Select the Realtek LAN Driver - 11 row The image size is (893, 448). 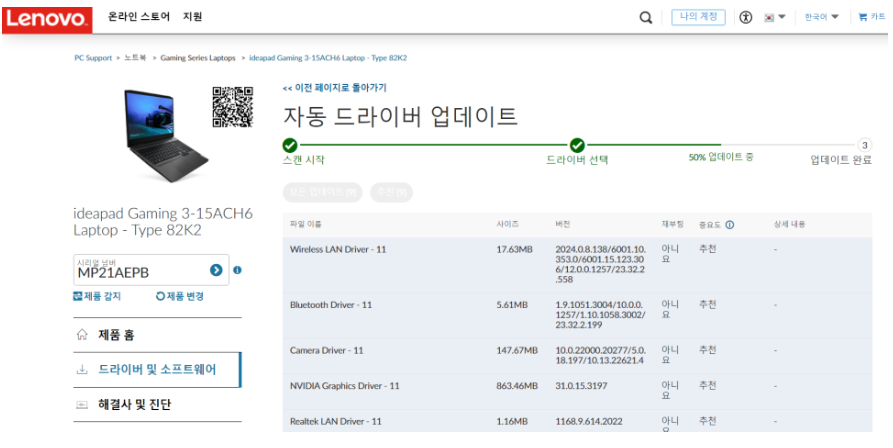pyautogui.click(x=577, y=421)
